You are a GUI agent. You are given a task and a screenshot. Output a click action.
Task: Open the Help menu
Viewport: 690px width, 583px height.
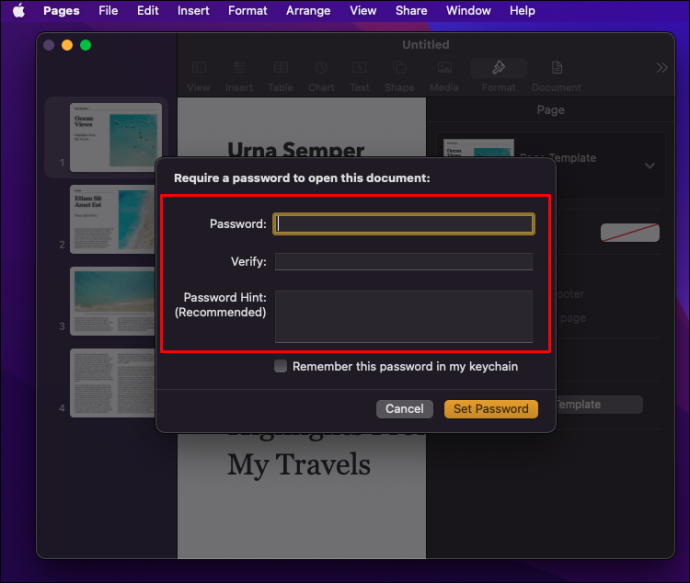(x=522, y=11)
